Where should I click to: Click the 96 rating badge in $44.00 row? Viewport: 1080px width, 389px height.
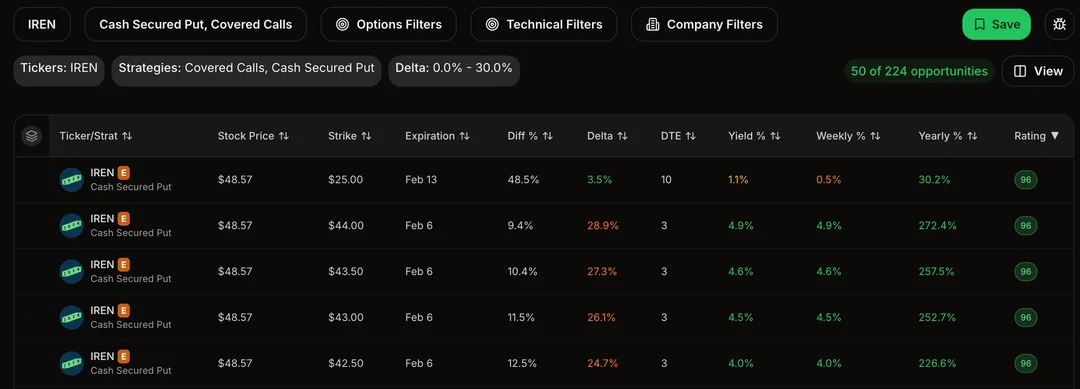[x=1026, y=226]
